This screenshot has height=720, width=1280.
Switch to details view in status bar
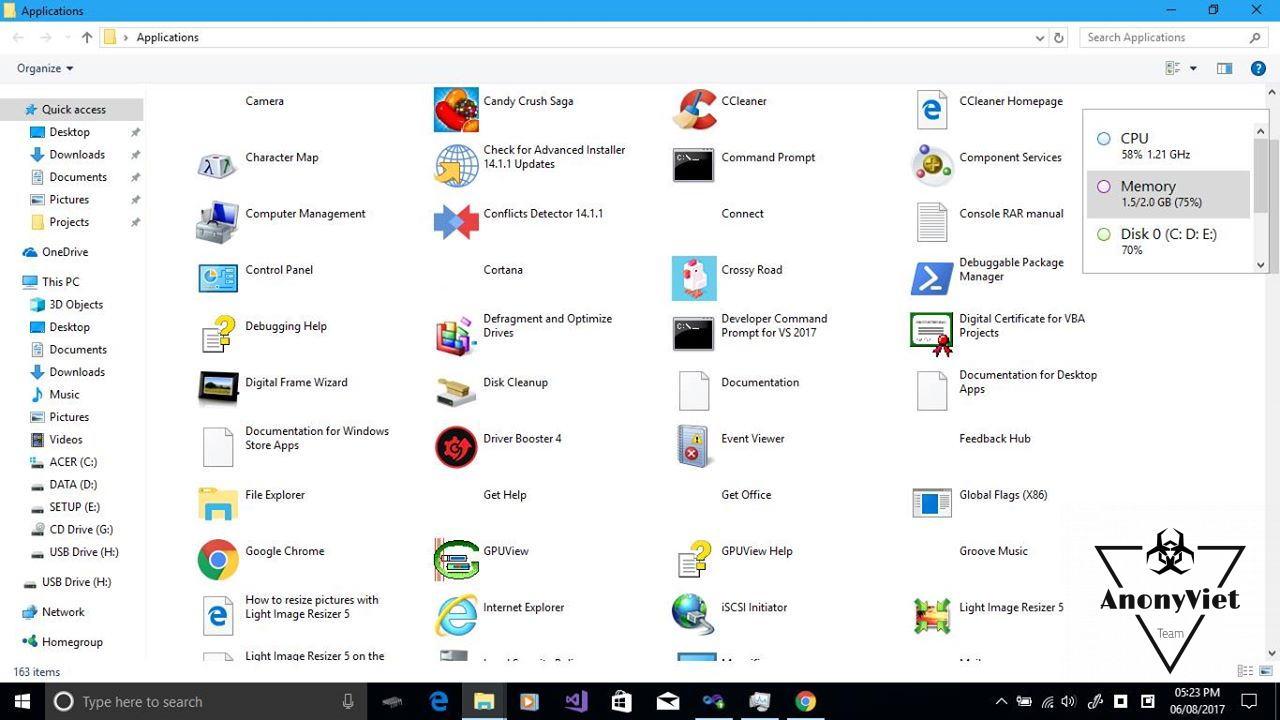[1245, 671]
